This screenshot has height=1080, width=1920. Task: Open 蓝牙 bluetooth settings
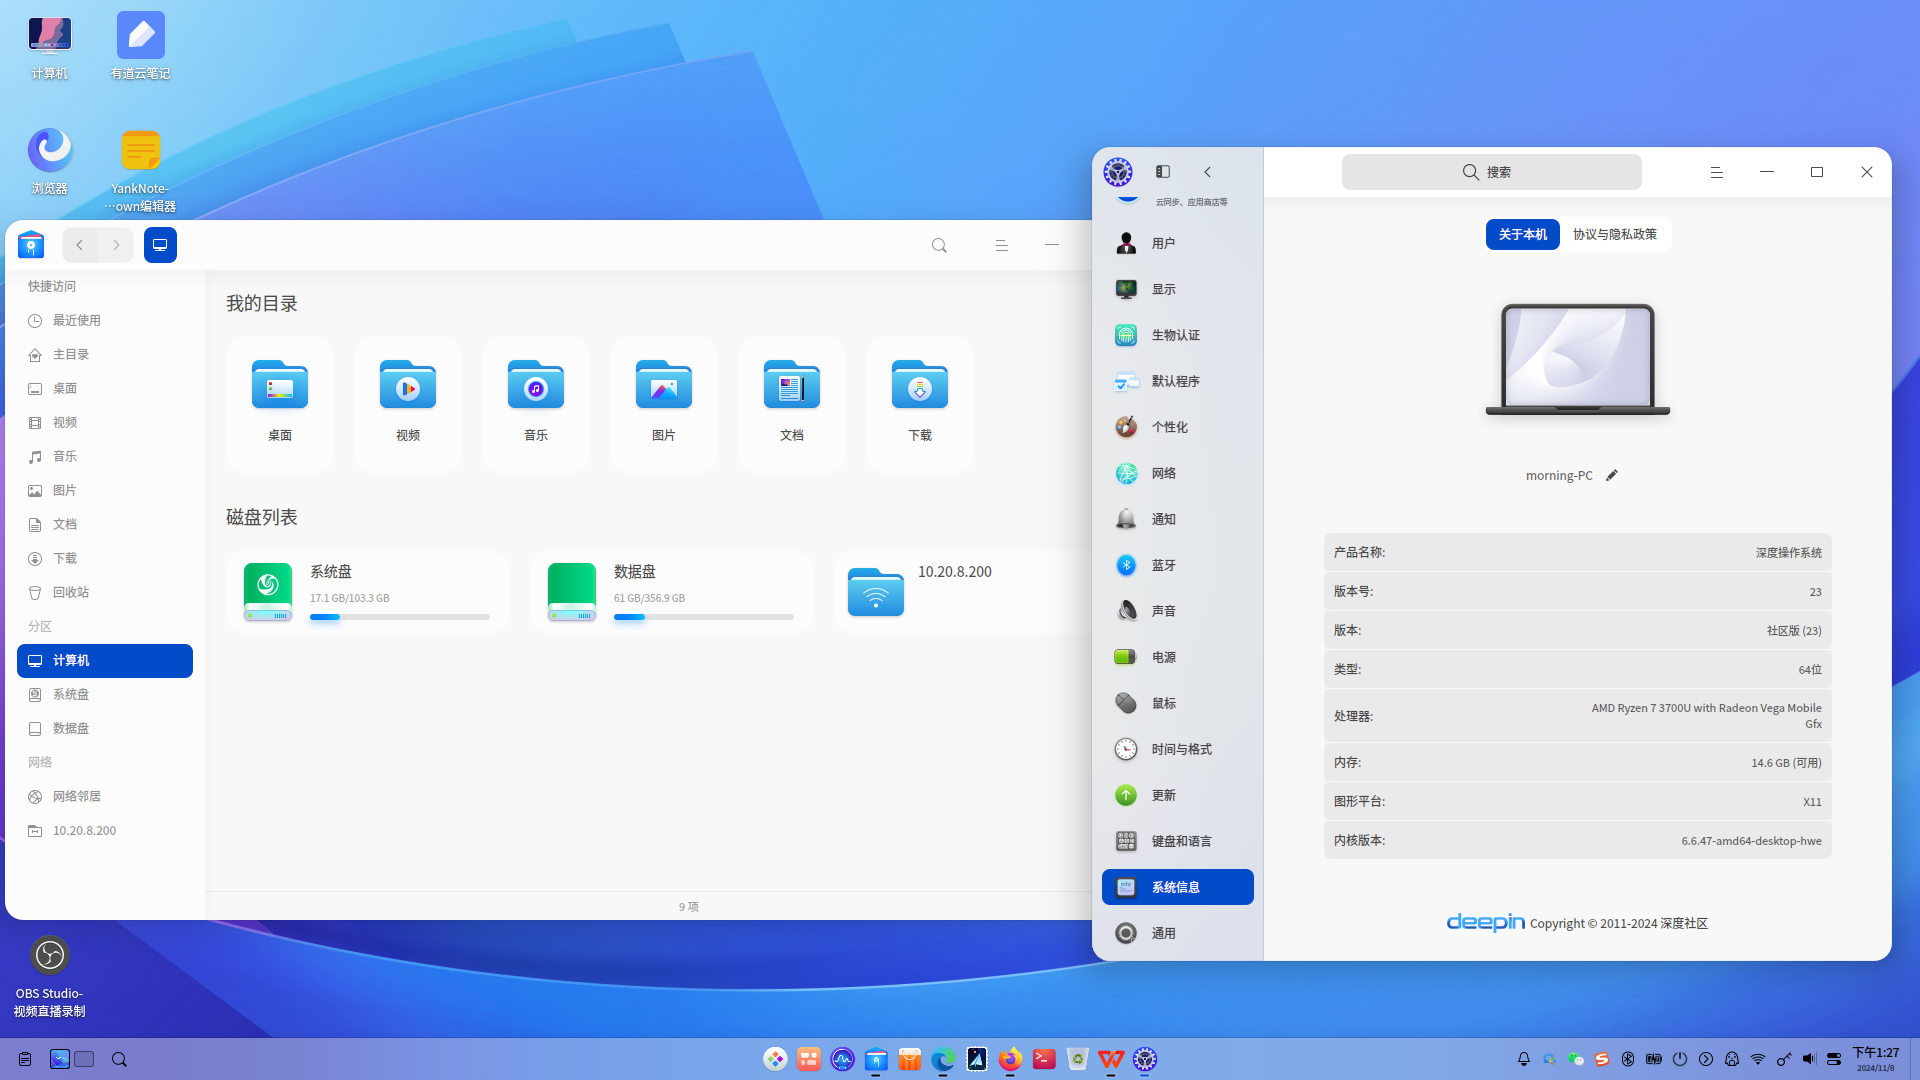(1177, 565)
